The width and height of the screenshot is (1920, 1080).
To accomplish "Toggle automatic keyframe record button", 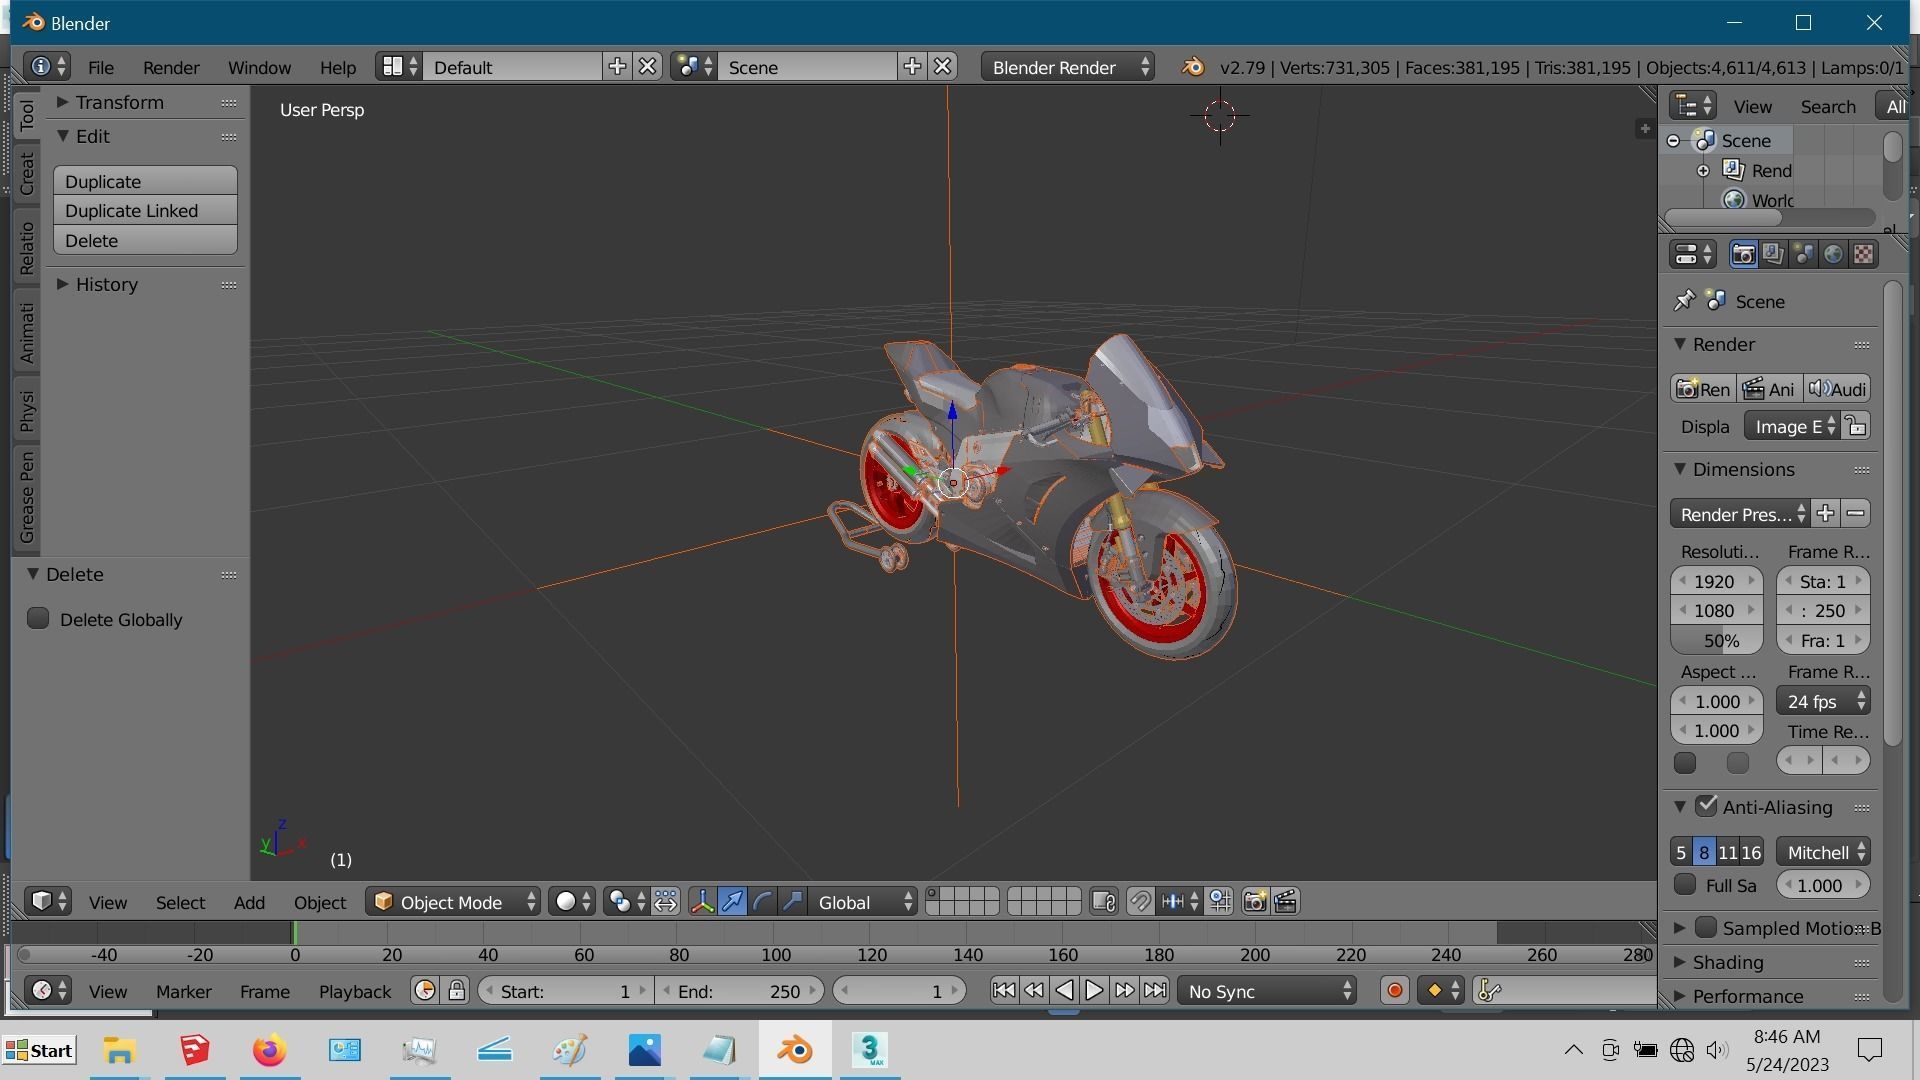I will tap(1395, 991).
